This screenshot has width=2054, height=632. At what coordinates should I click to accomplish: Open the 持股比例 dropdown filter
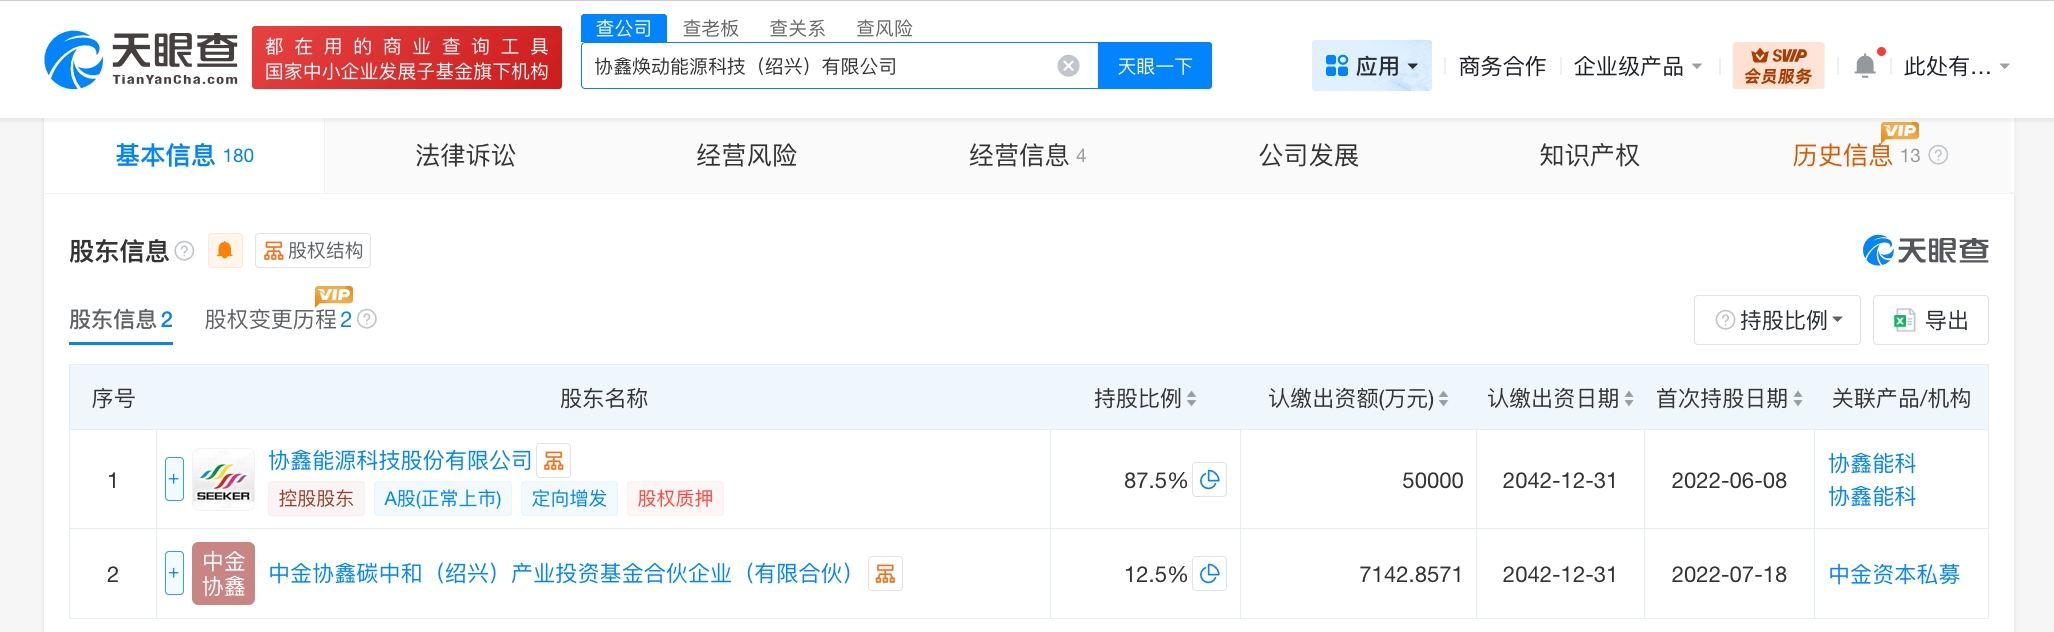(x=1777, y=320)
